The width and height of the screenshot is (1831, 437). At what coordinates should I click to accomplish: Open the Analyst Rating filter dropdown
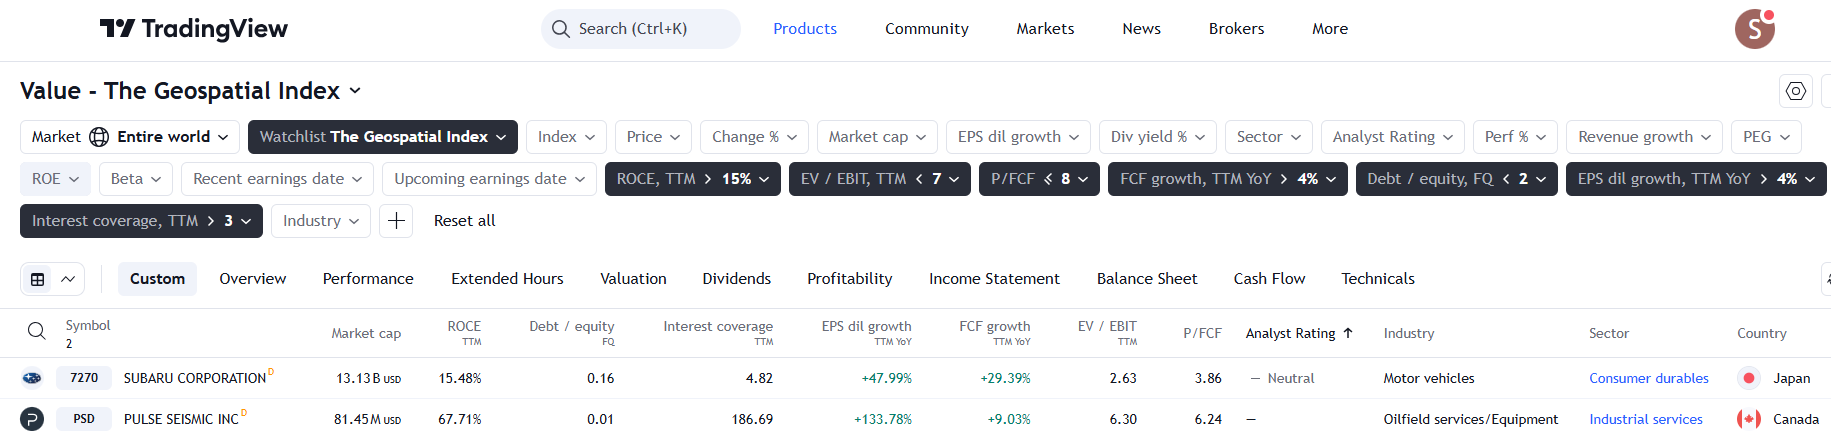click(1393, 137)
